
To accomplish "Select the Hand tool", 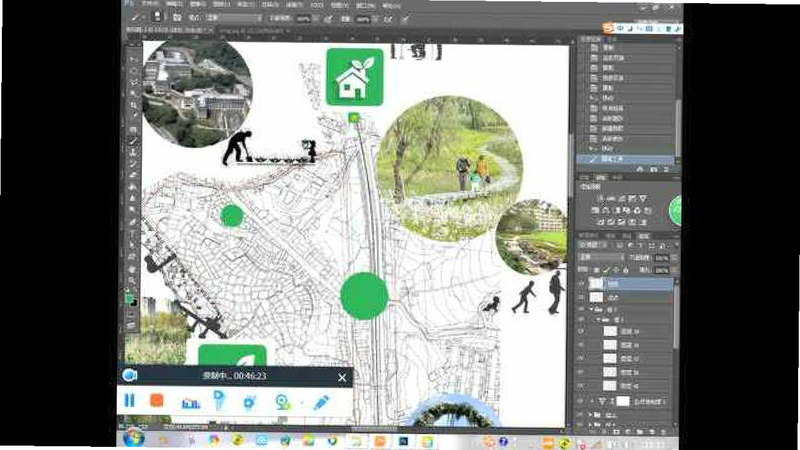I will pos(134,269).
